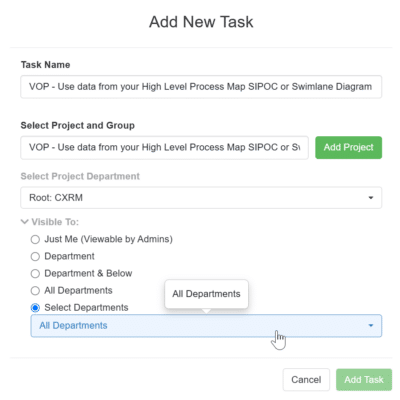Screen dimensions: 400x400
Task: Click the Department & Below label text
Action: 88,274
